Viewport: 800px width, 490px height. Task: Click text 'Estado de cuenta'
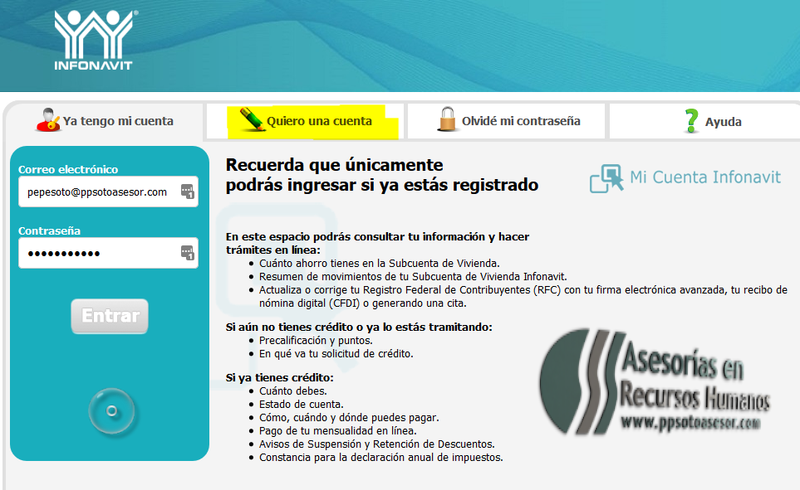coord(301,404)
